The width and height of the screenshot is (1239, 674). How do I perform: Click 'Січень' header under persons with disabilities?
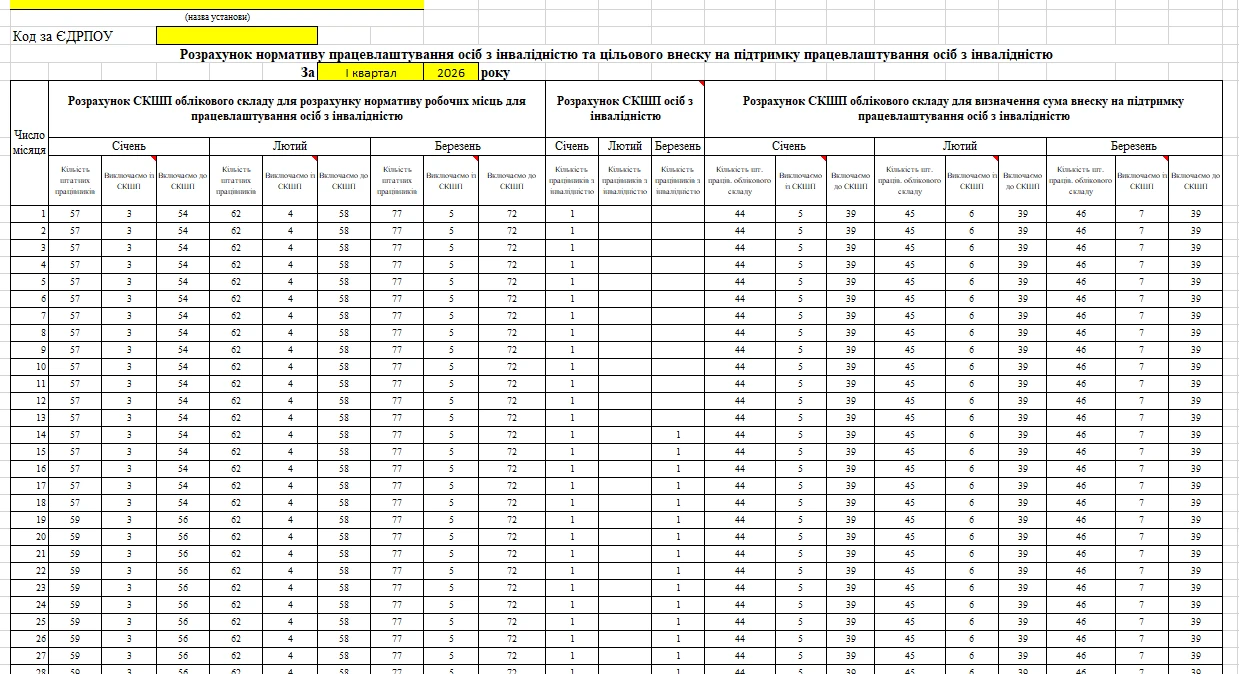coord(572,146)
